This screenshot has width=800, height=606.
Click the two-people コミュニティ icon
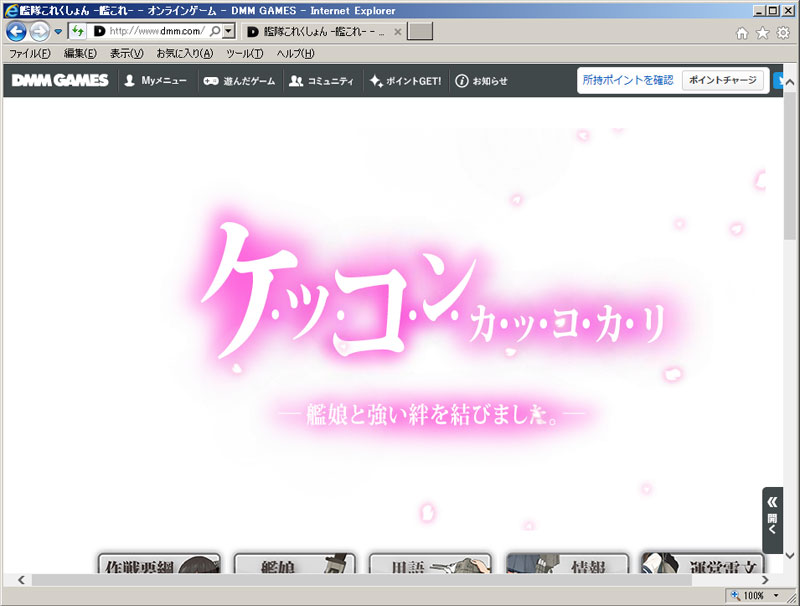[296, 81]
